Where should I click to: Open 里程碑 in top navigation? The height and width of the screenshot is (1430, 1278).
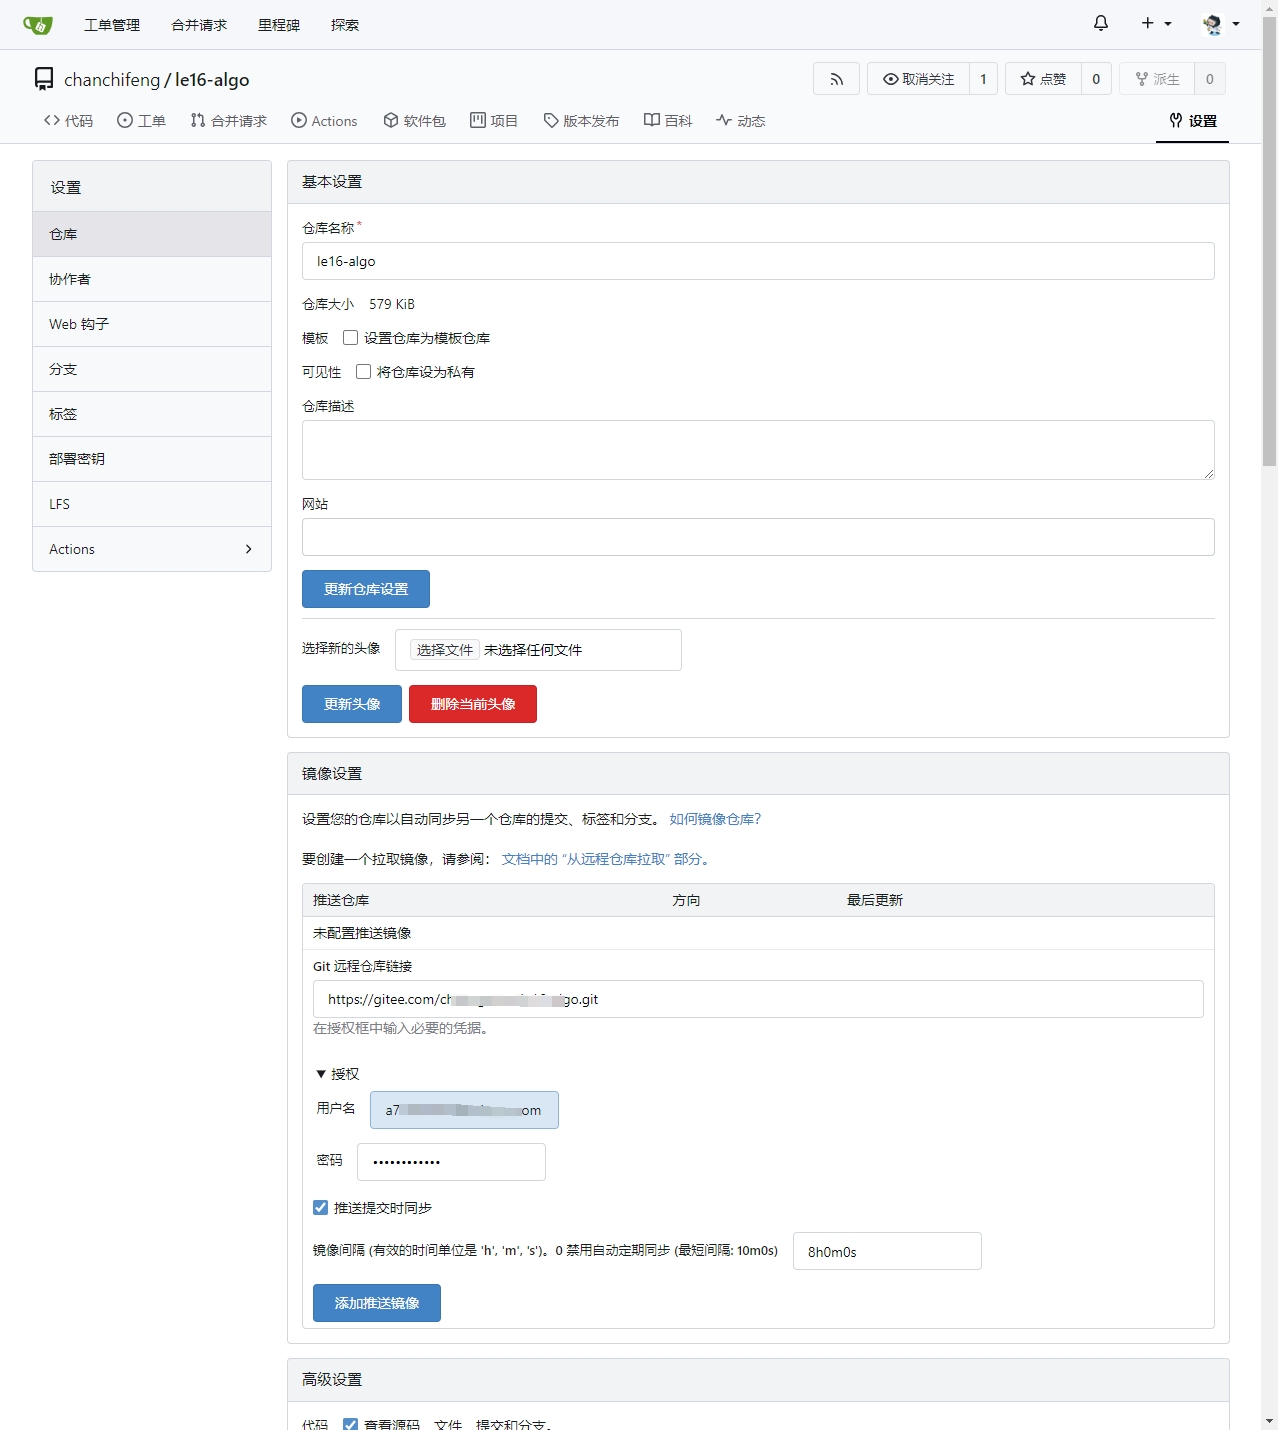coord(278,25)
